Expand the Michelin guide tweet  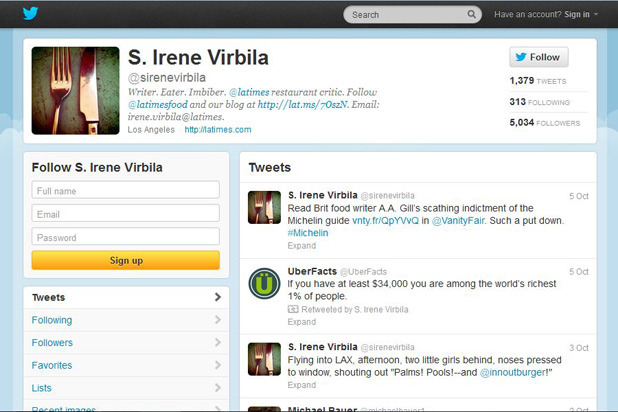pyautogui.click(x=302, y=246)
